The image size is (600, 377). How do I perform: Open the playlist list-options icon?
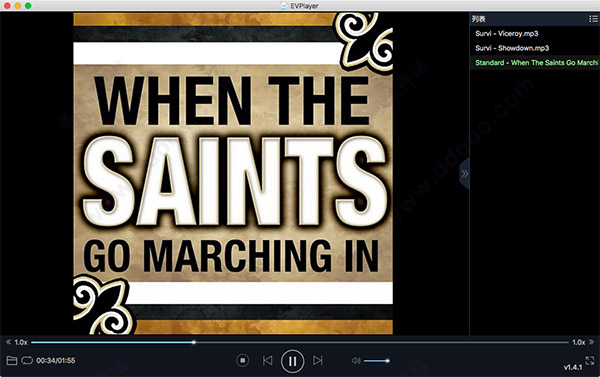tap(593, 19)
